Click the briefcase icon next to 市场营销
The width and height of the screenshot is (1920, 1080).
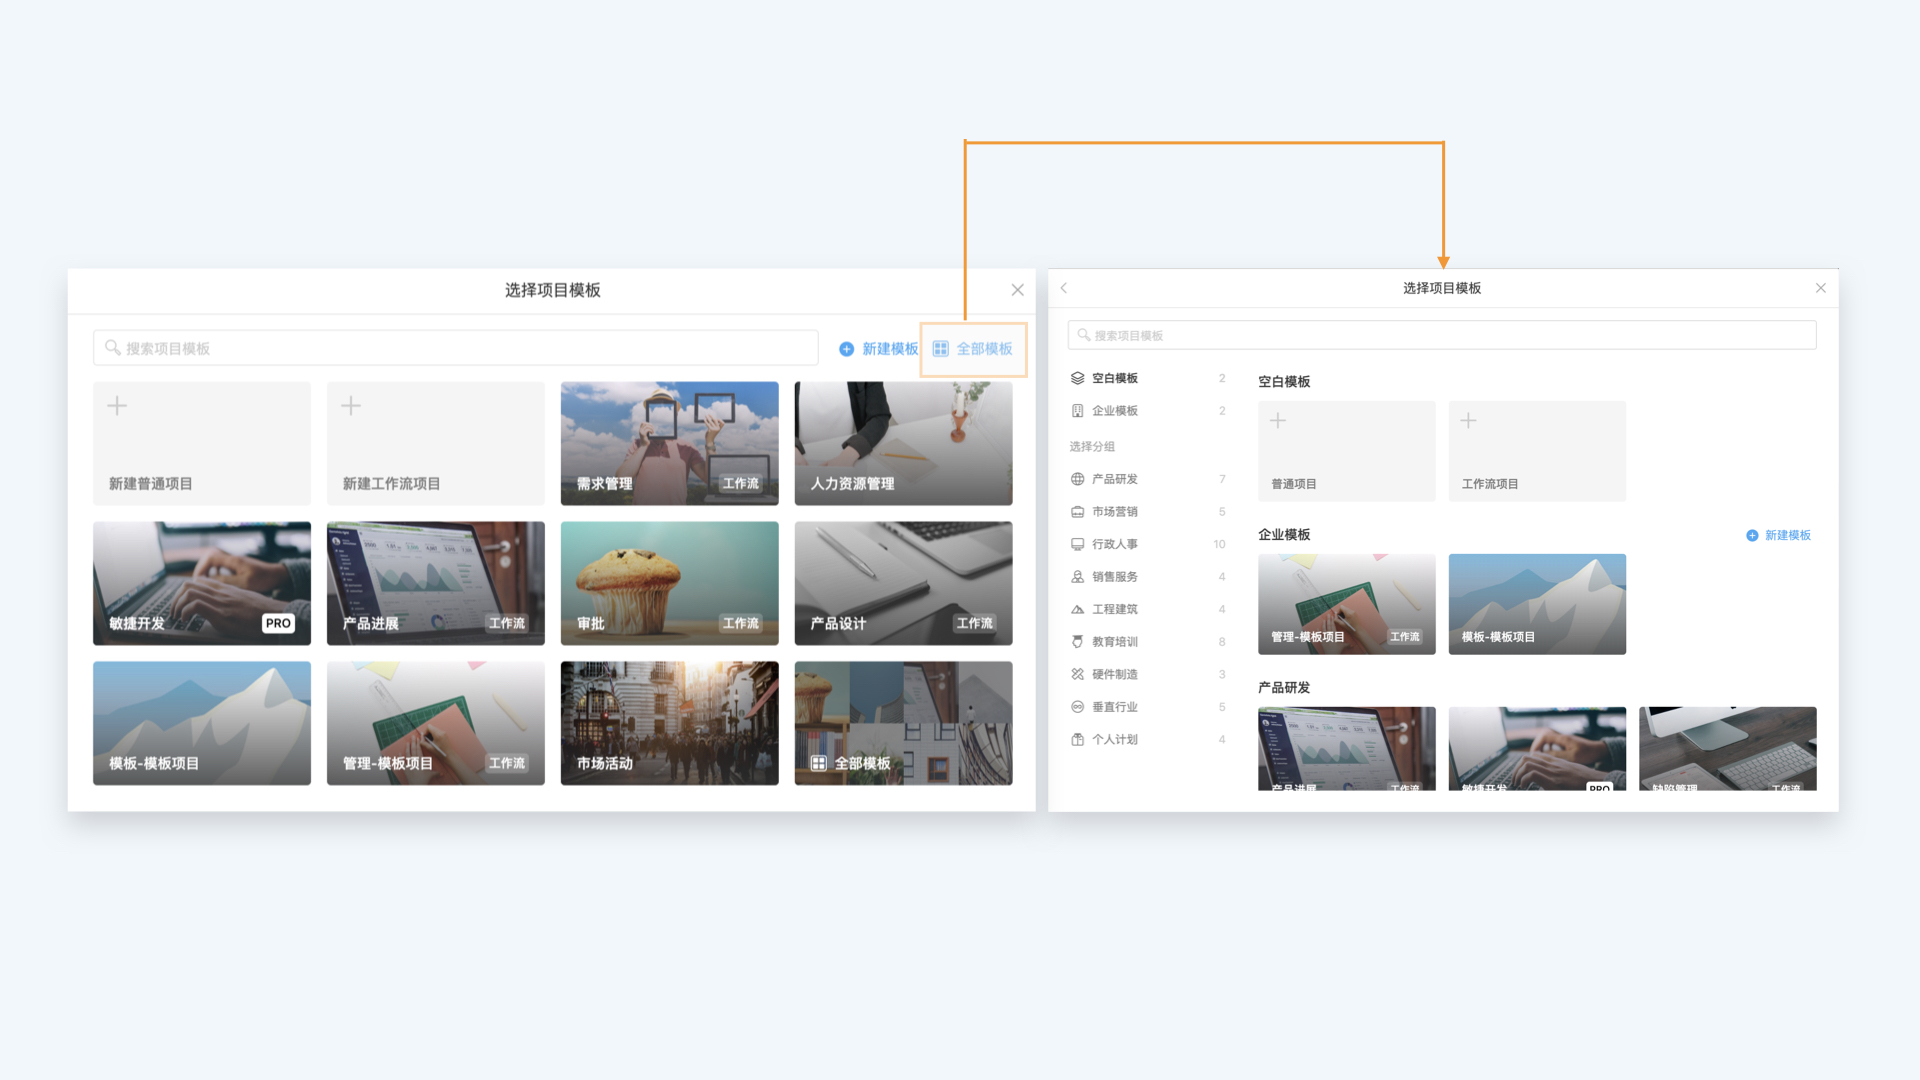tap(1077, 512)
